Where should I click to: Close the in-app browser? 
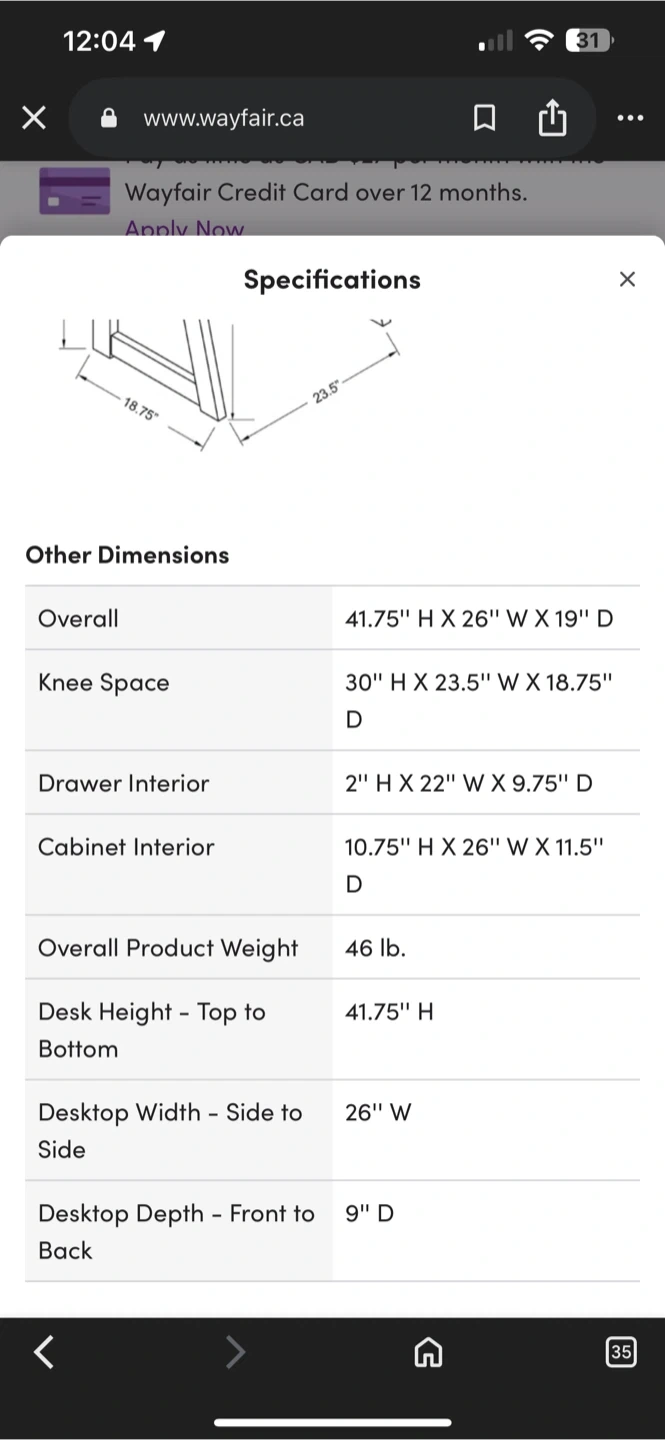tap(34, 119)
